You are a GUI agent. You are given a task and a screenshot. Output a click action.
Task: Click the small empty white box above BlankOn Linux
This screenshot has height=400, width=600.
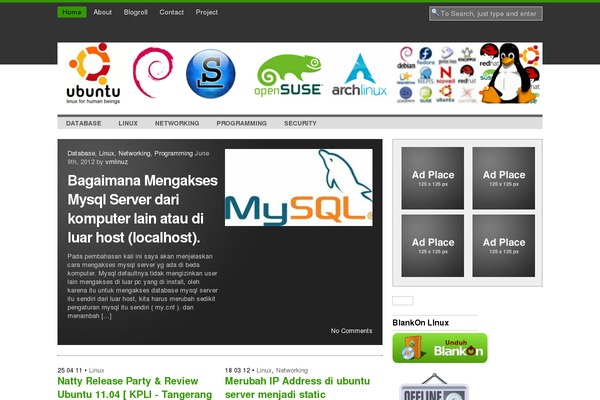click(x=403, y=301)
